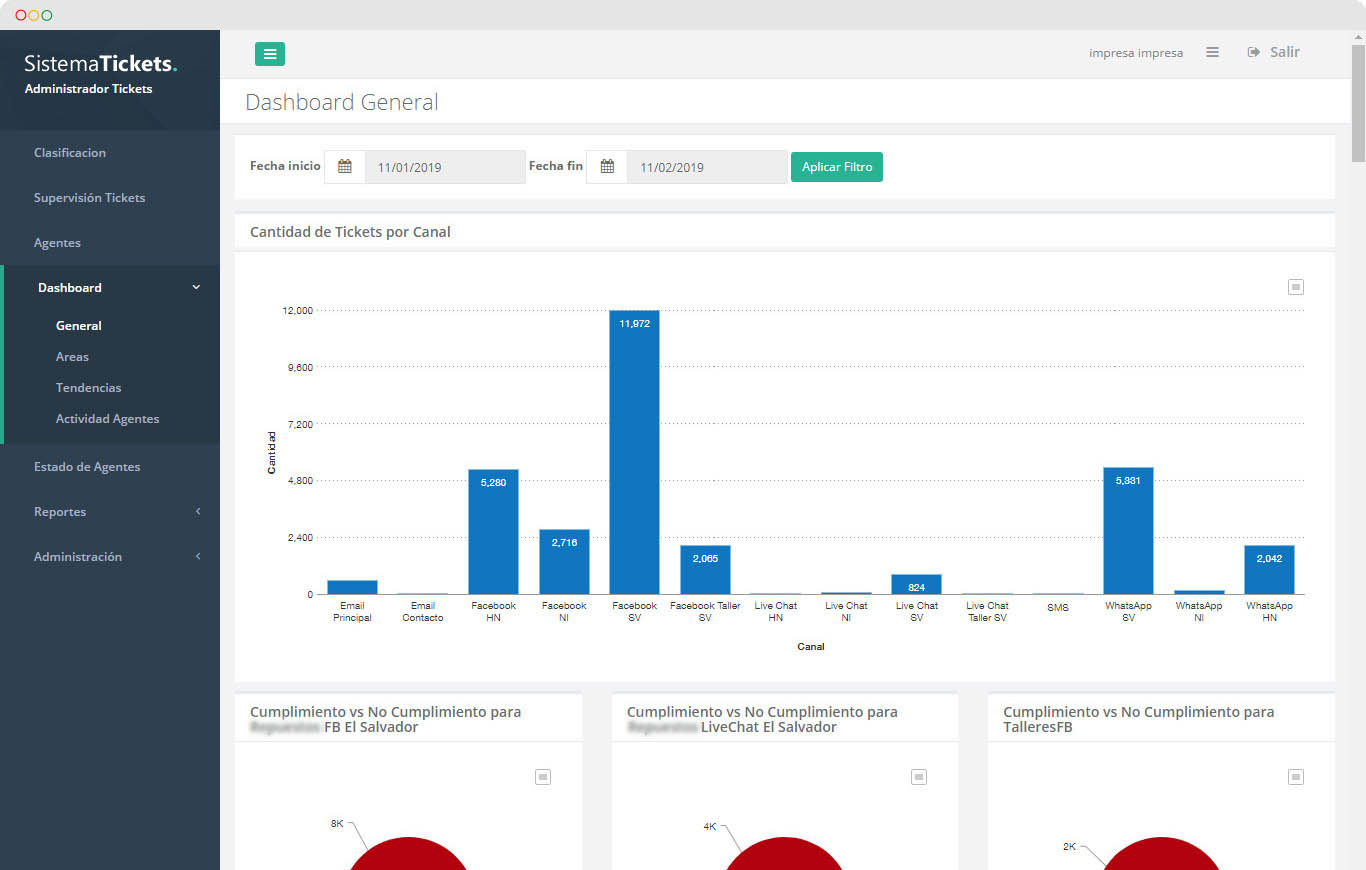Click the 12,000 y-axis value
This screenshot has width=1366, height=870.
click(x=298, y=311)
